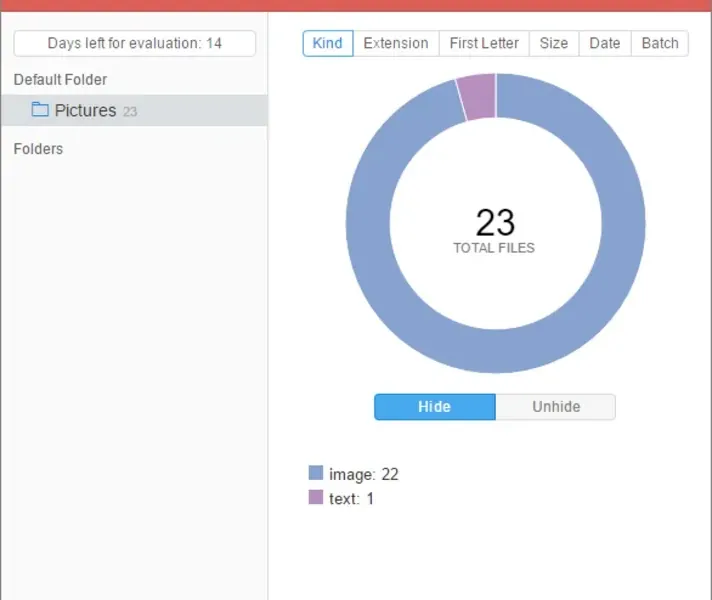Select the purple text segment of the donut chart

tap(478, 97)
